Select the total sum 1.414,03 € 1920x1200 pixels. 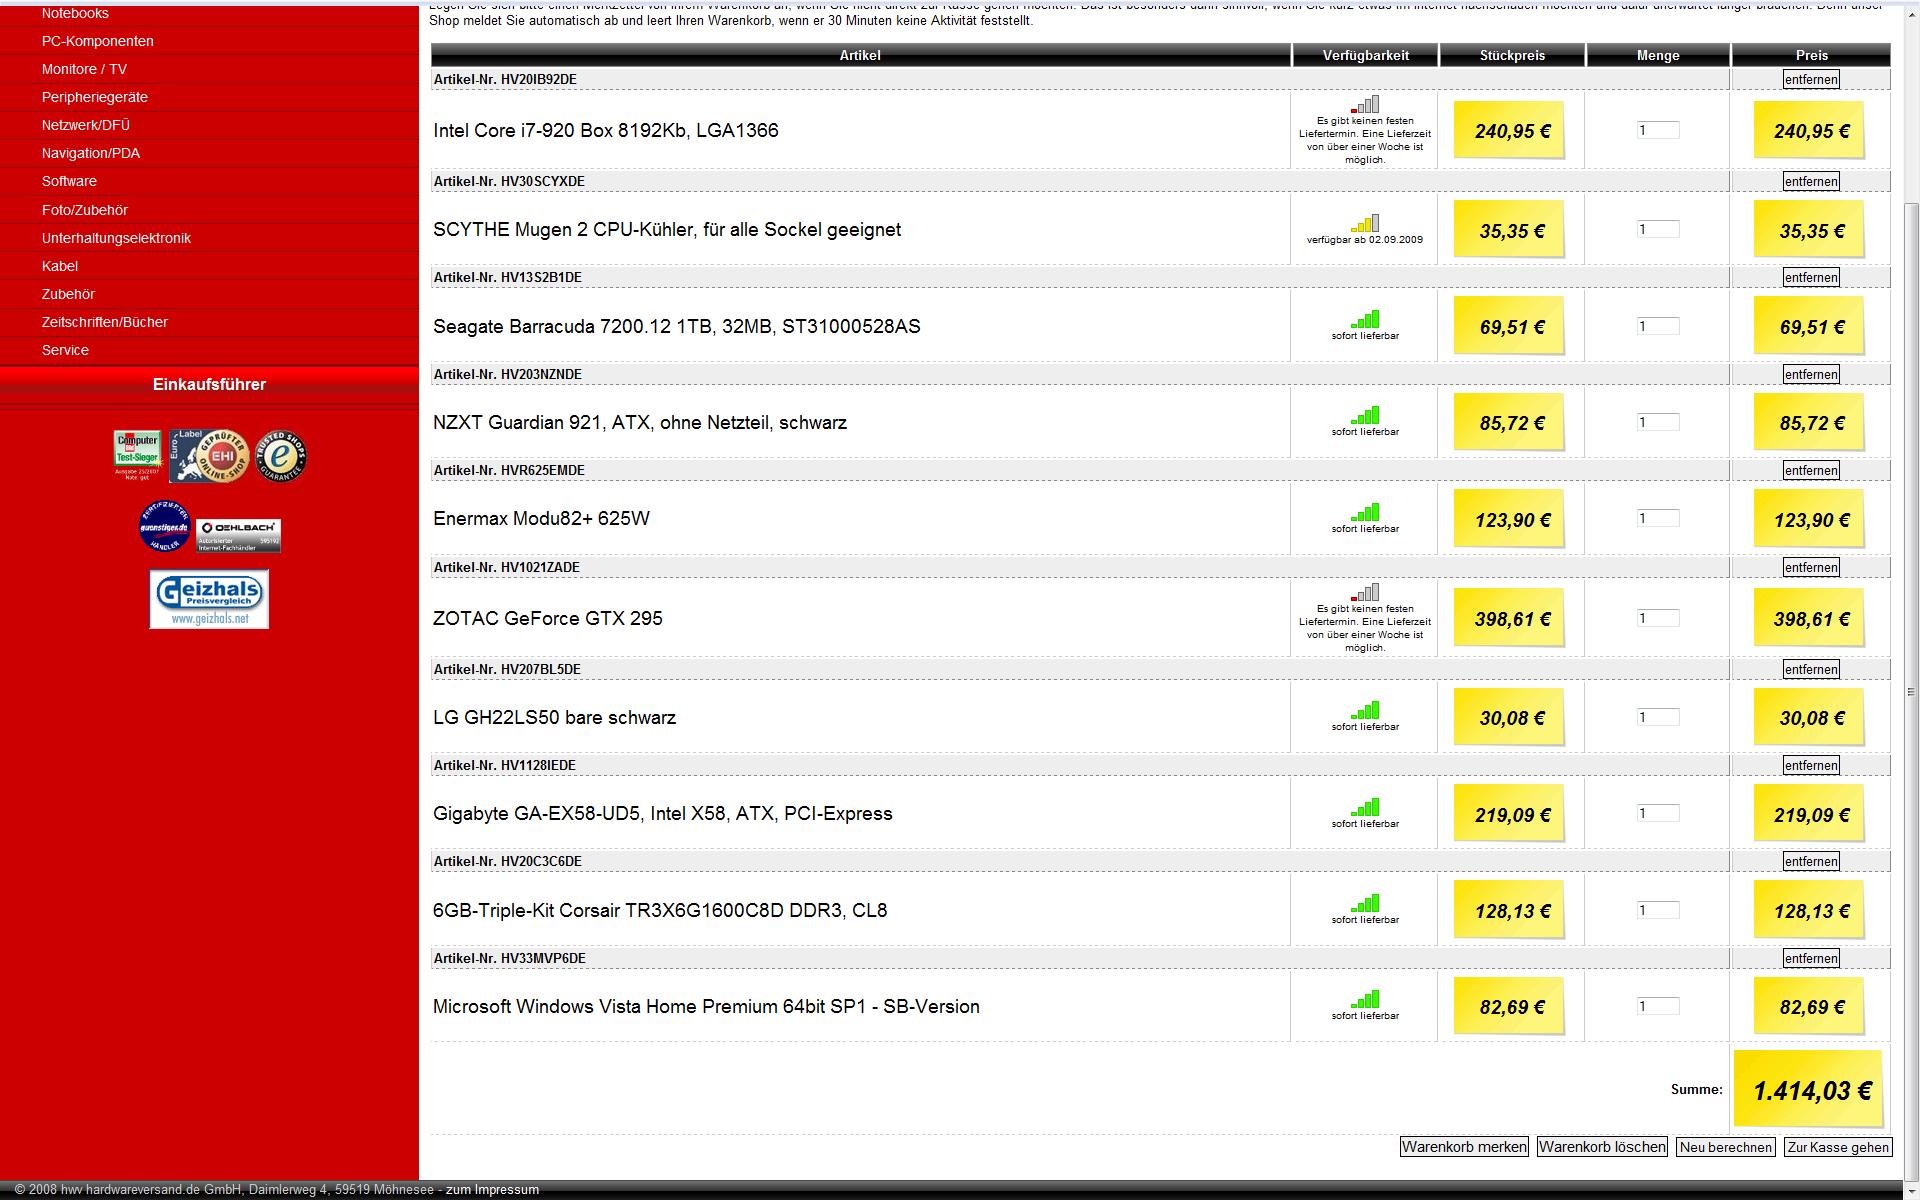(1811, 1090)
